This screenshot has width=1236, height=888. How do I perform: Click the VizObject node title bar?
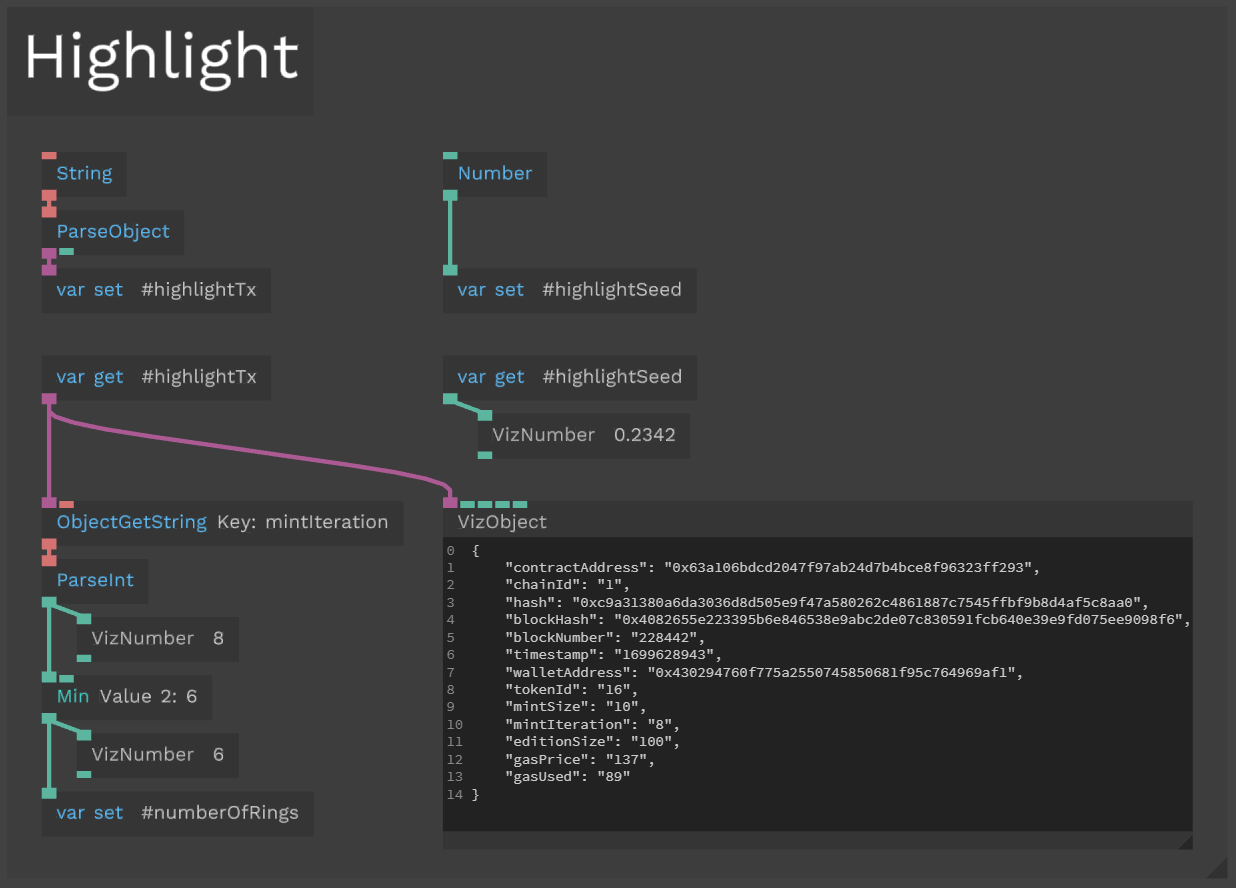click(x=817, y=522)
